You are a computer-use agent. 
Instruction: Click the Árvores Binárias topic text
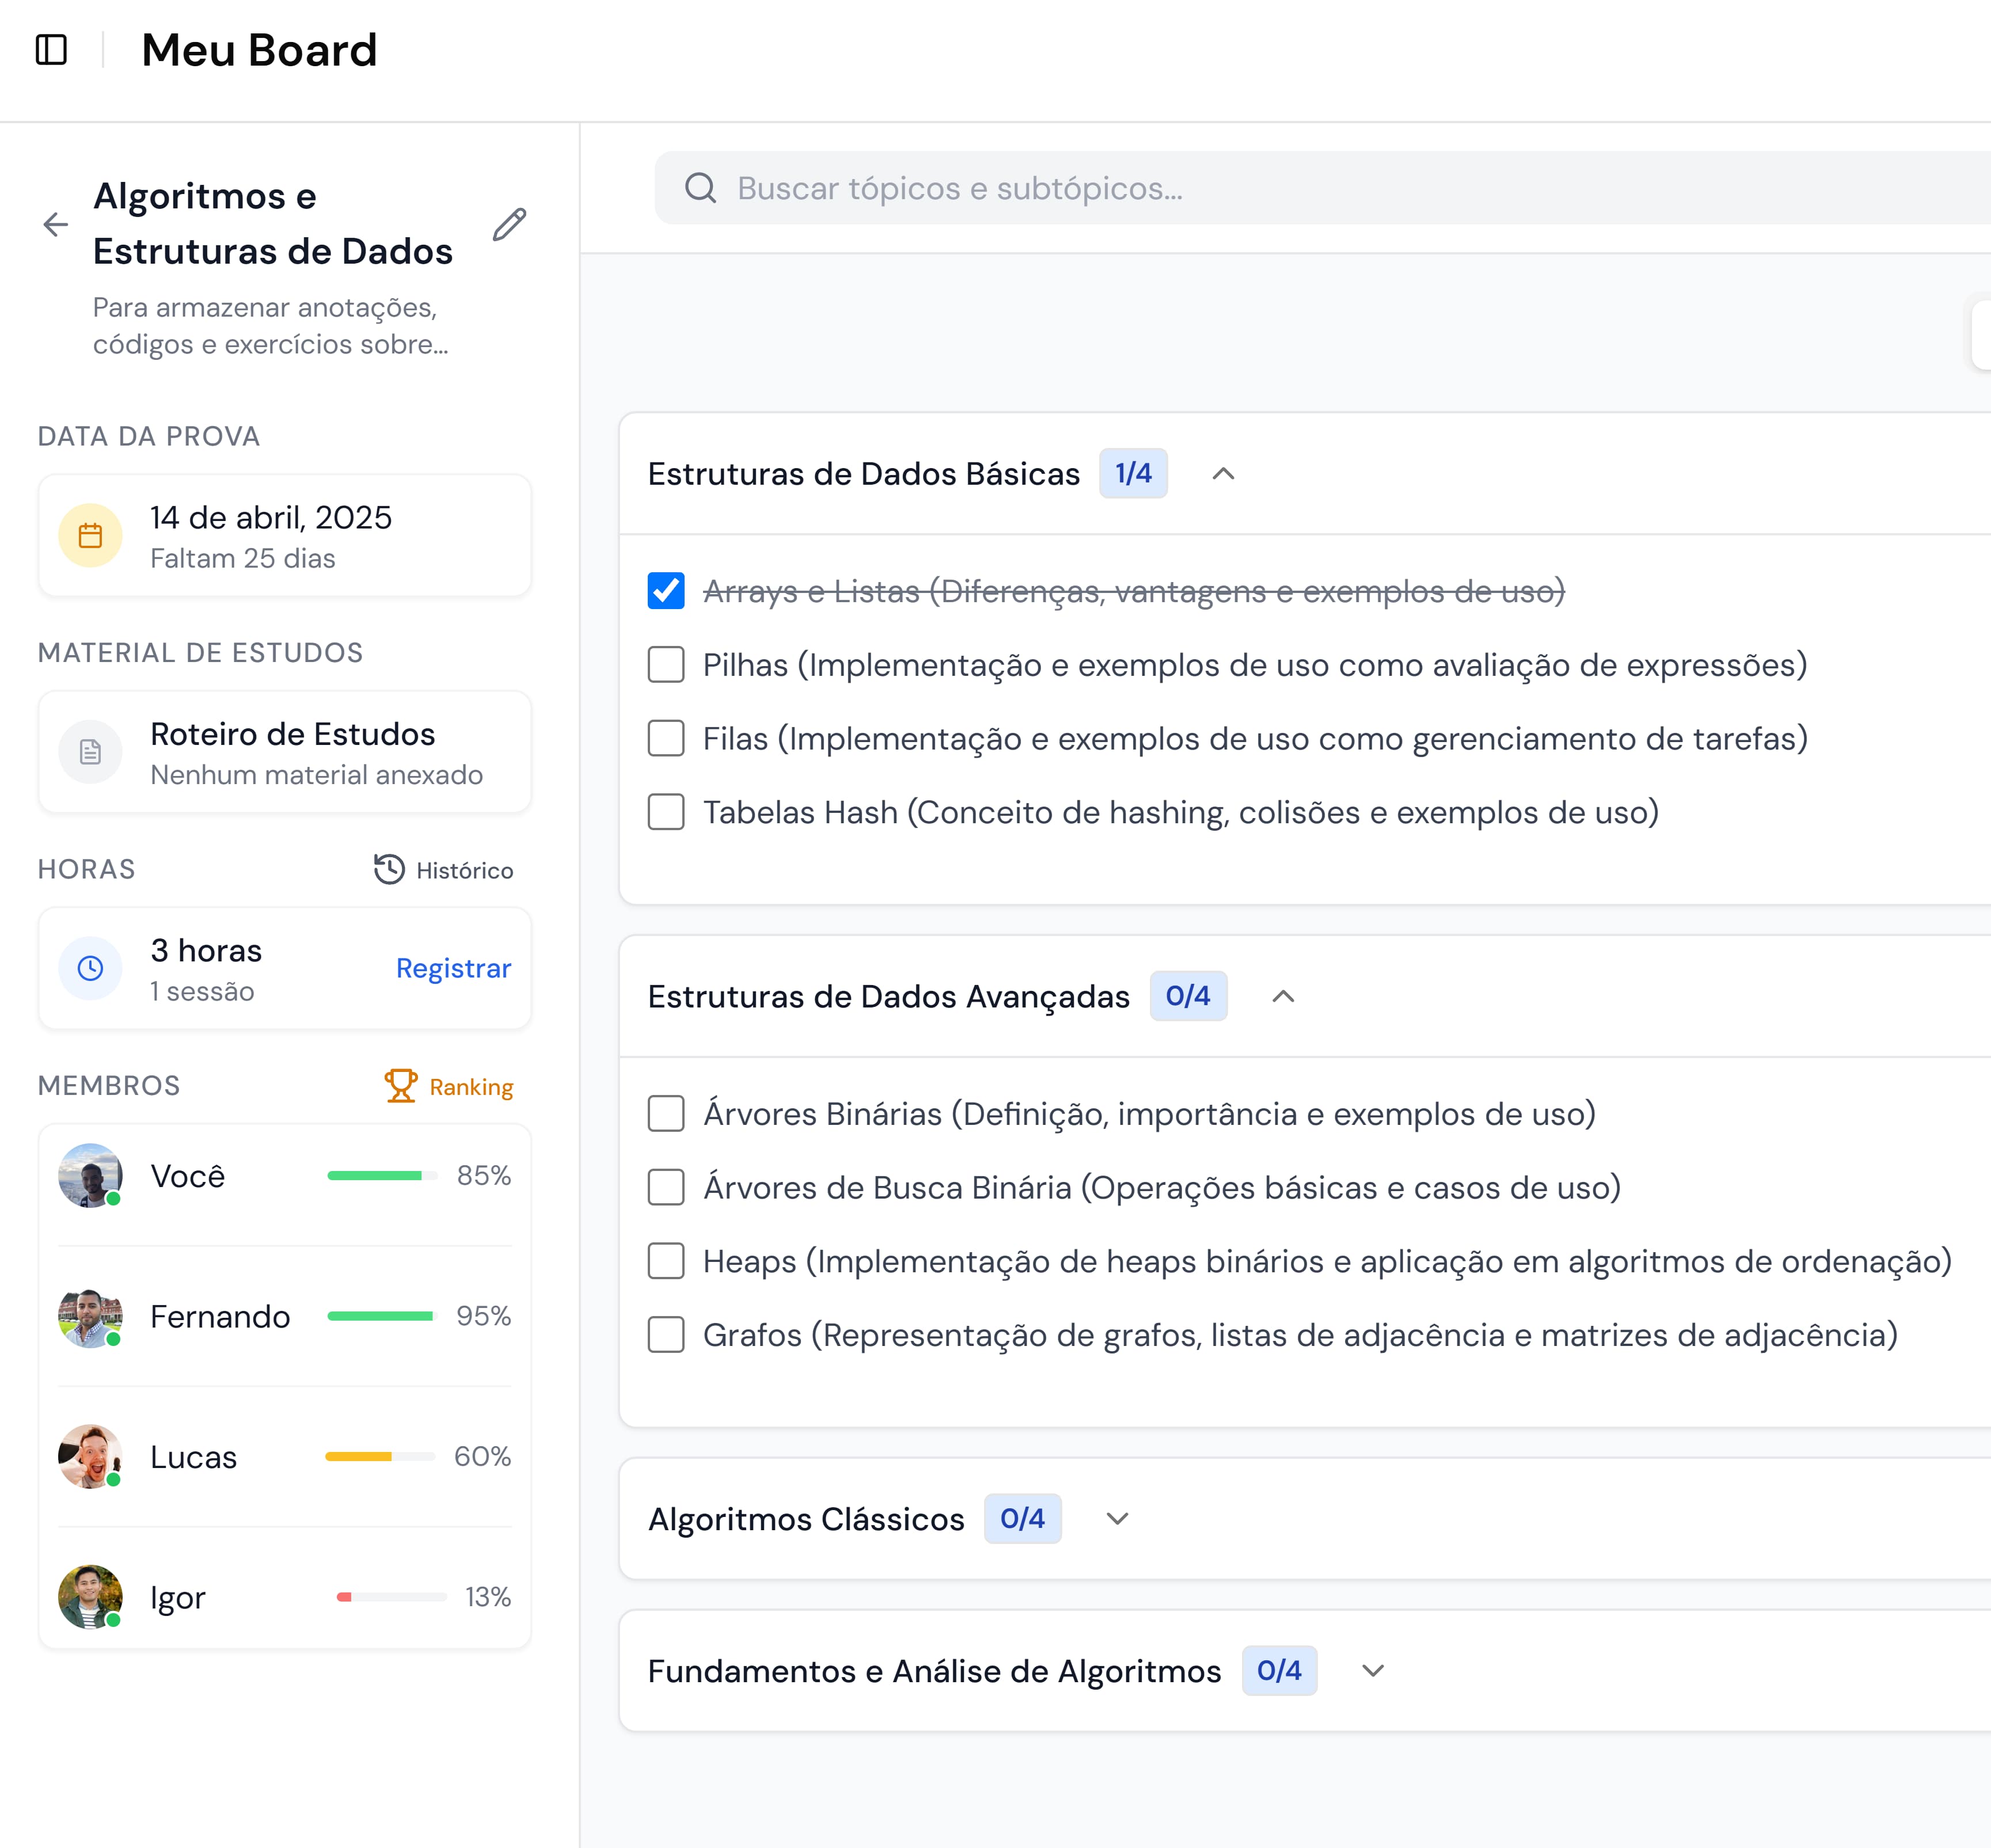(1149, 1114)
